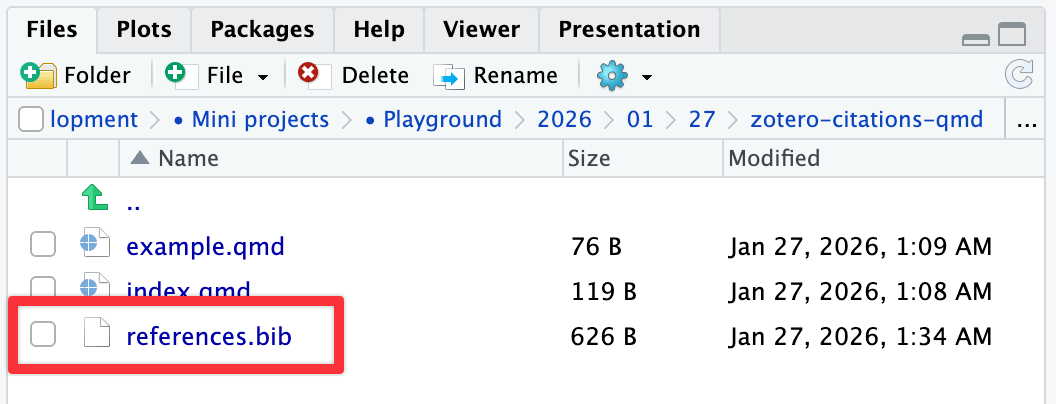Expand the New File dropdown arrow
Viewport: 1056px width, 404px height.
pos(263,77)
